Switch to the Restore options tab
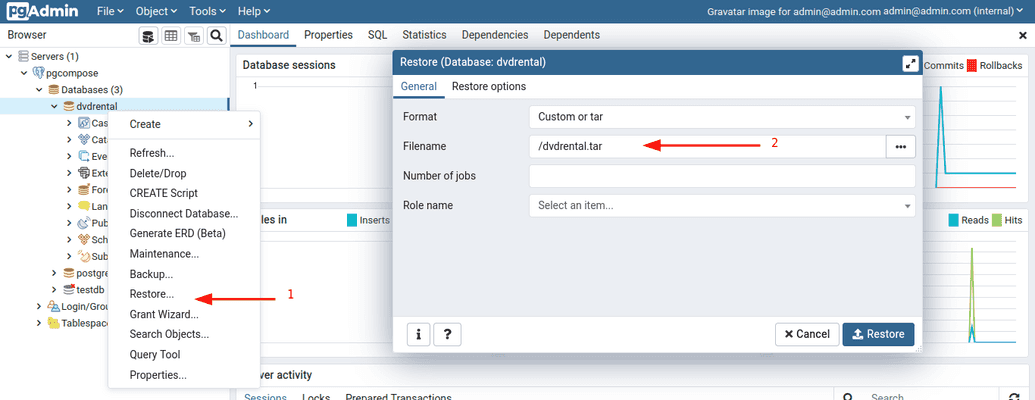Image resolution: width=1035 pixels, height=400 pixels. [488, 86]
